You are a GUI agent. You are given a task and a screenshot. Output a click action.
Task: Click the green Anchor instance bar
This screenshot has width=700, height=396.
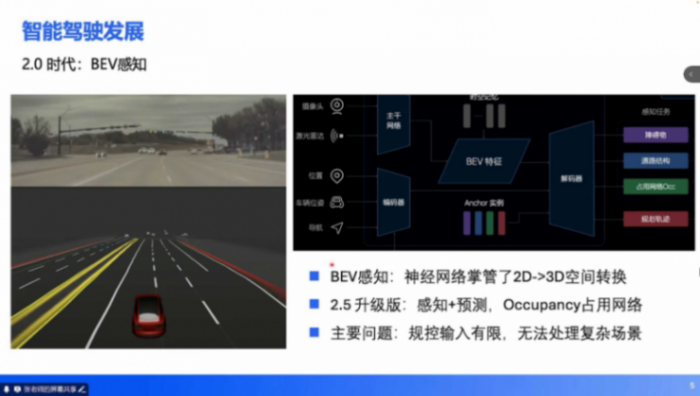point(490,223)
